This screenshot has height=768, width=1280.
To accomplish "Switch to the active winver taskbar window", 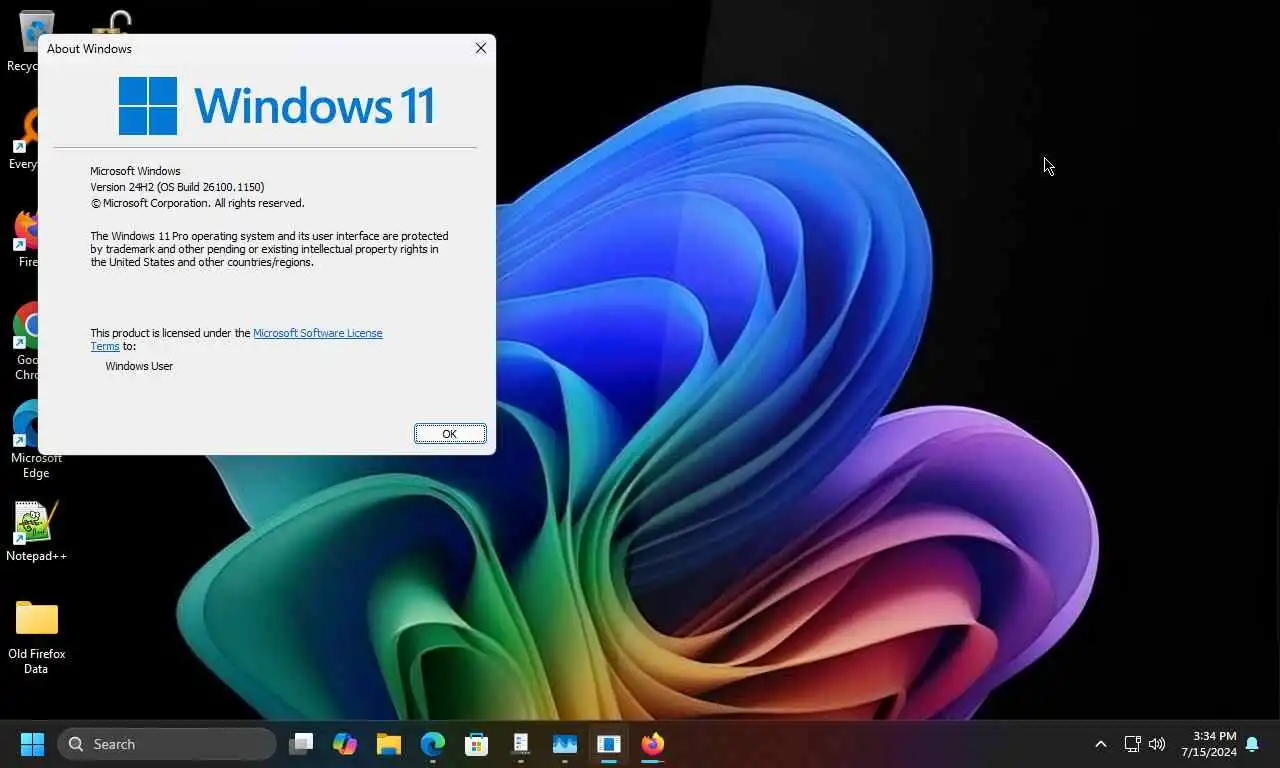I will point(609,744).
